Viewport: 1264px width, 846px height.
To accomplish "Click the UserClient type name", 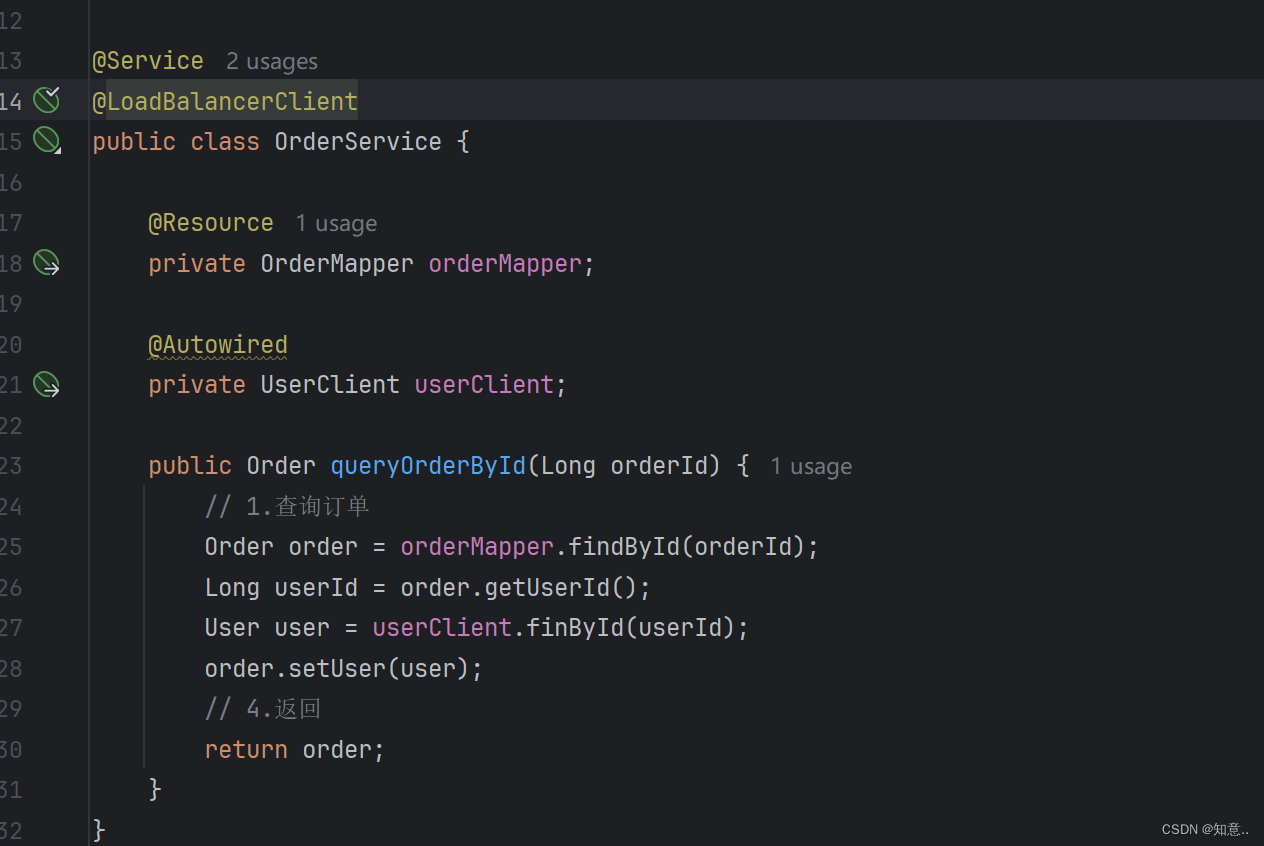I will 329,384.
